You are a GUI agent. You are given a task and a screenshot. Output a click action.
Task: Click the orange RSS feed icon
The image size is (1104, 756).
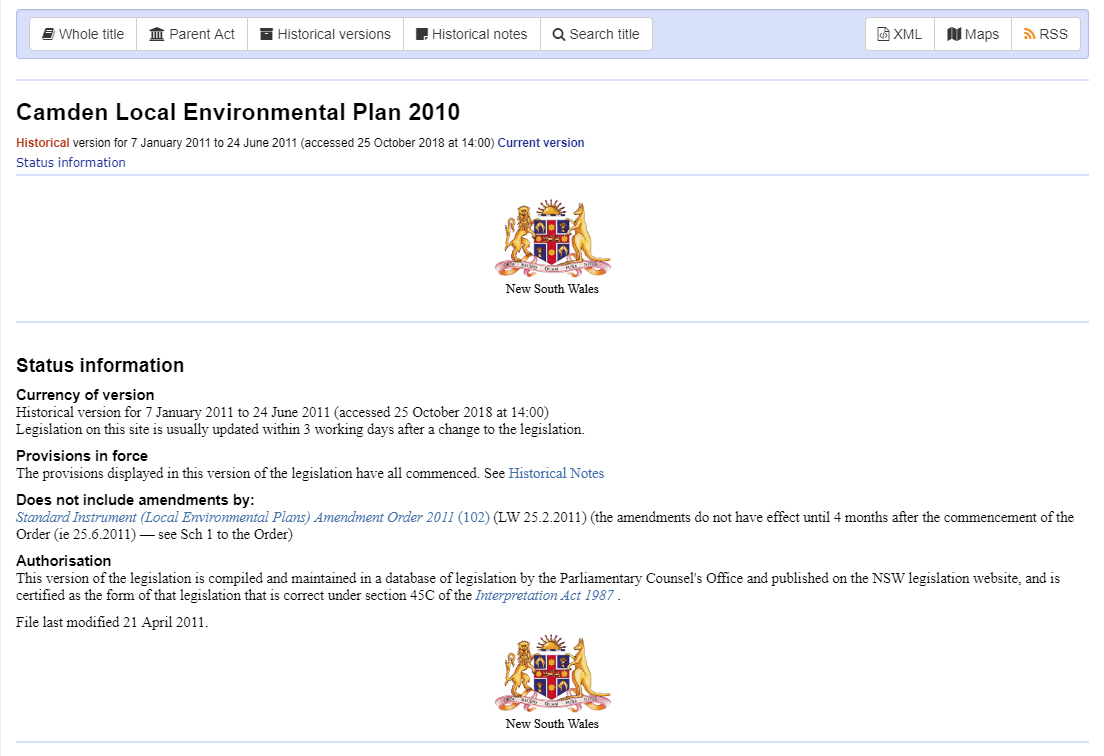tap(1029, 34)
